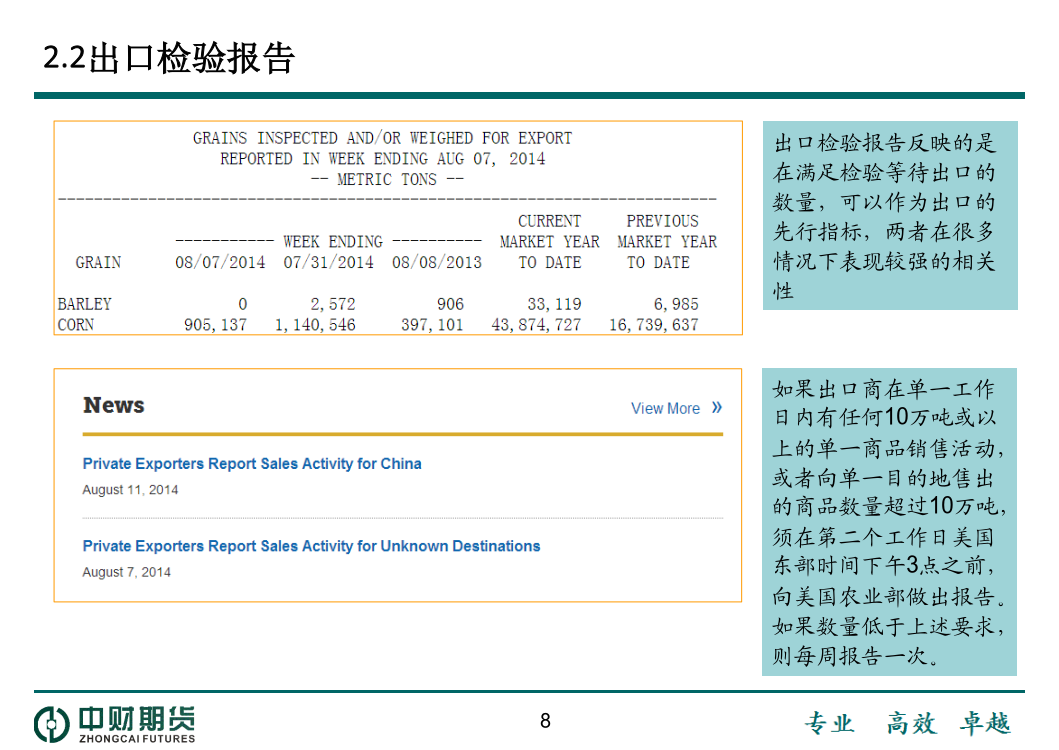Click the ZHONGCAI FUTURES footer text
The width and height of the screenshot is (1059, 750).
(137, 739)
